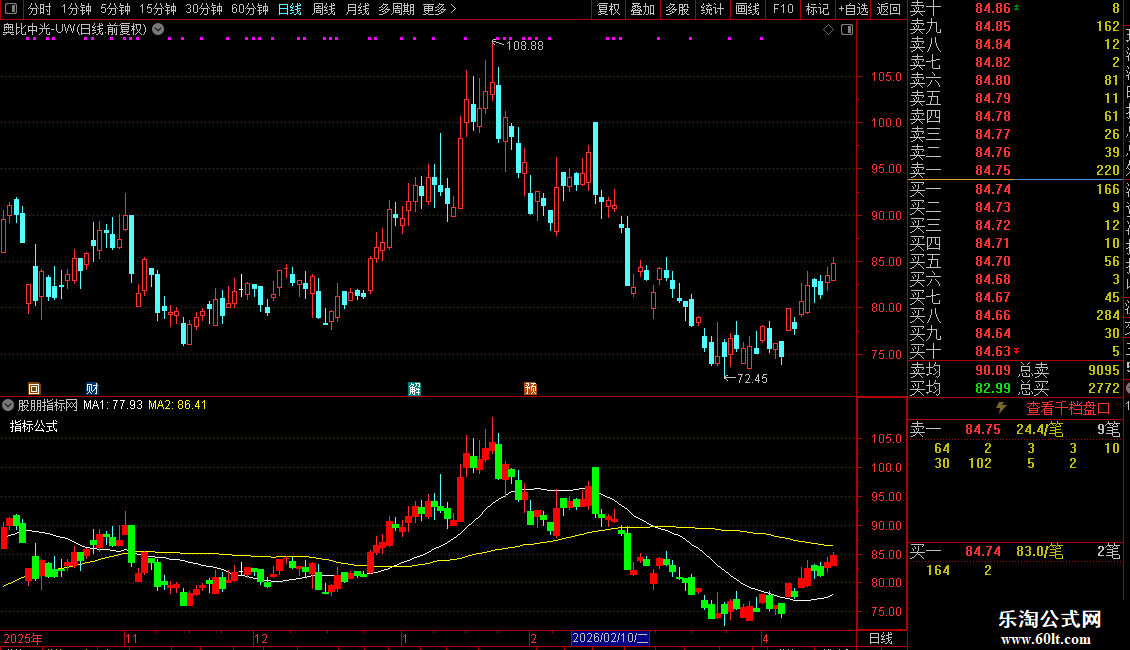The height and width of the screenshot is (650, 1130).
Task: Click the 108.88 high price label
Action: [525, 45]
